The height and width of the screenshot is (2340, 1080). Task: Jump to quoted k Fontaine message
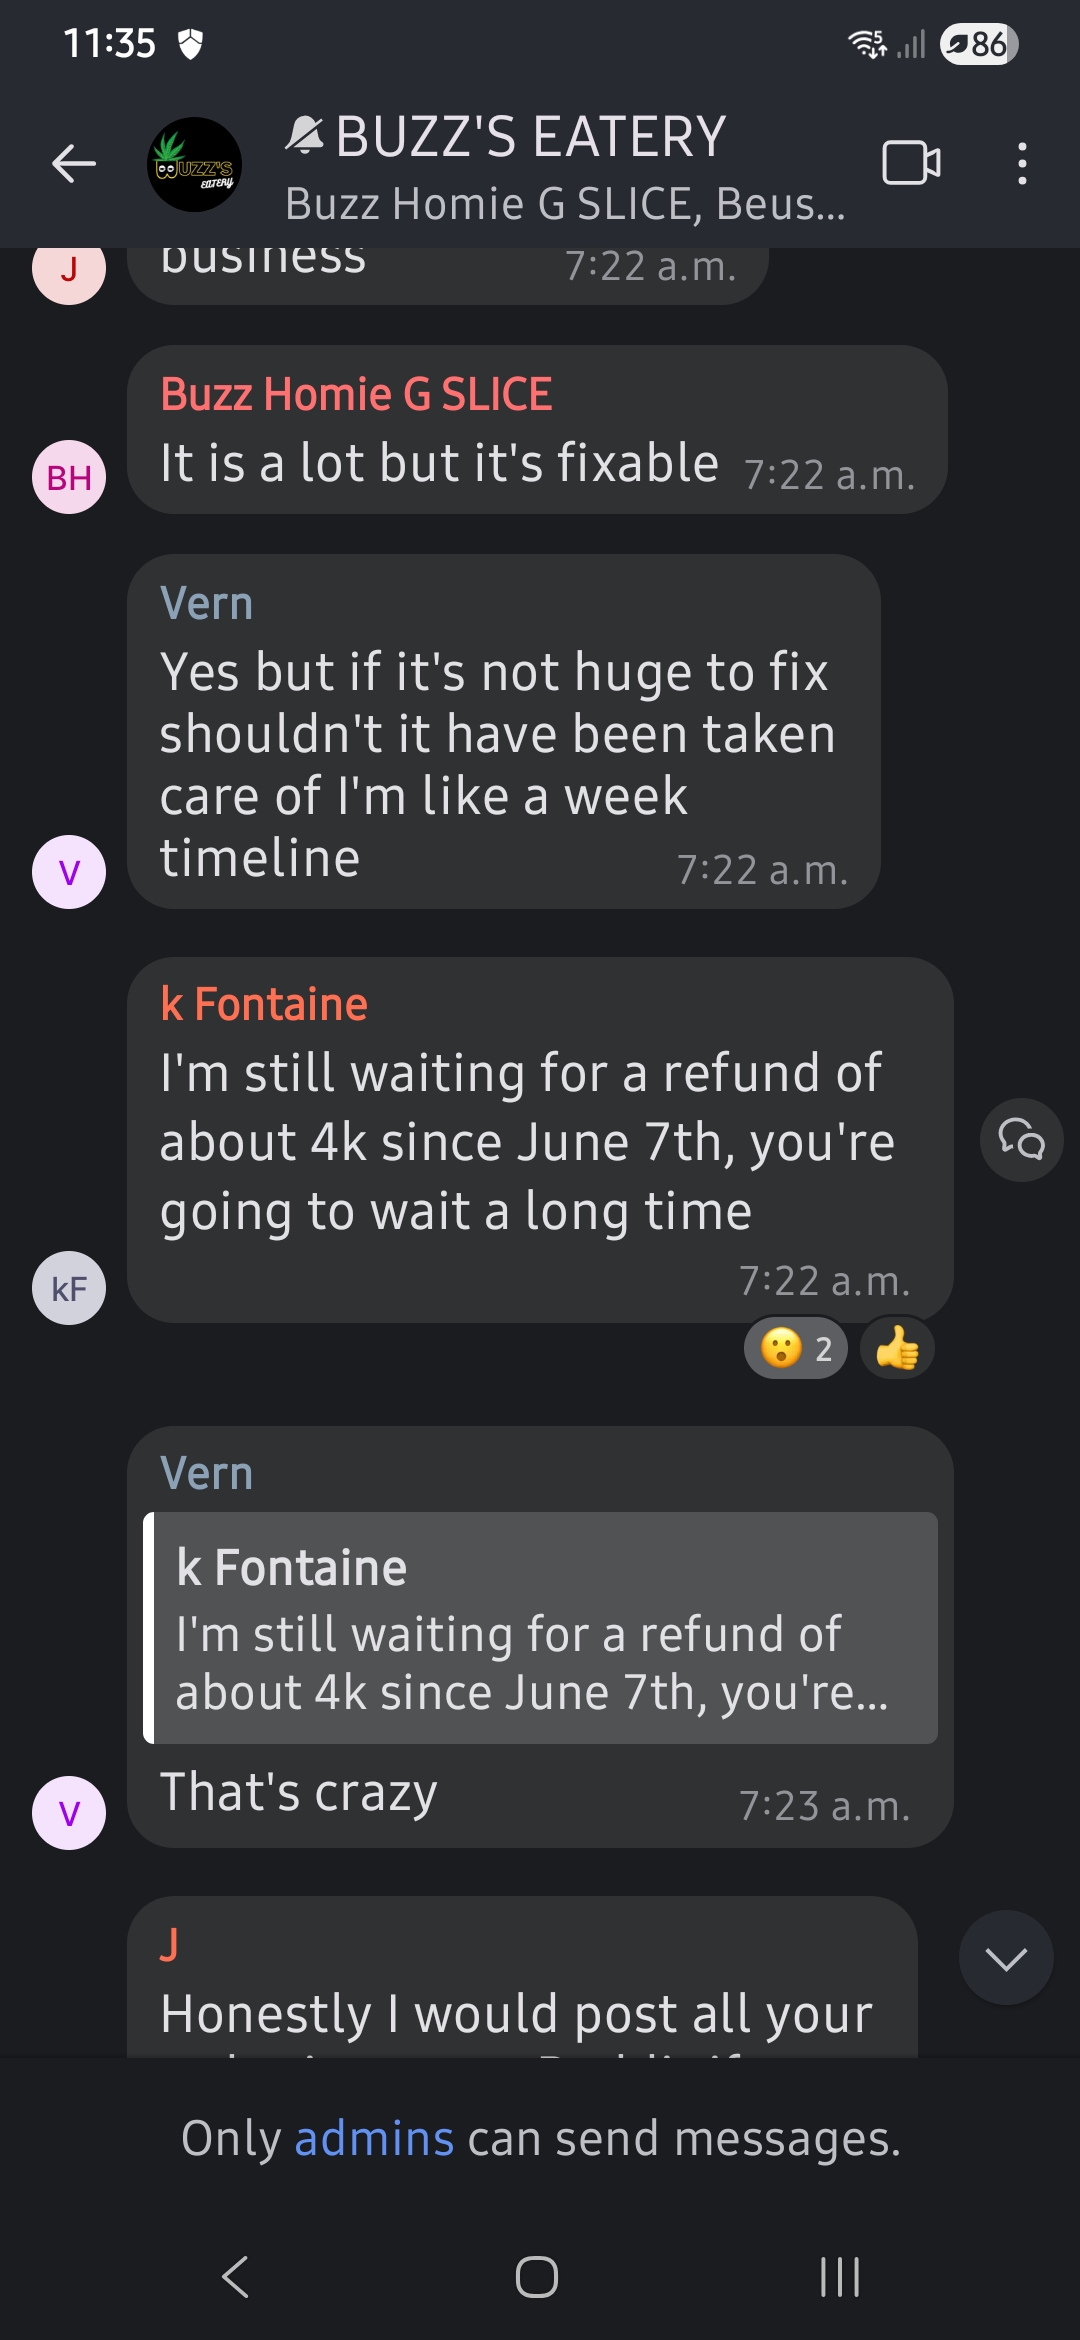tap(540, 1628)
